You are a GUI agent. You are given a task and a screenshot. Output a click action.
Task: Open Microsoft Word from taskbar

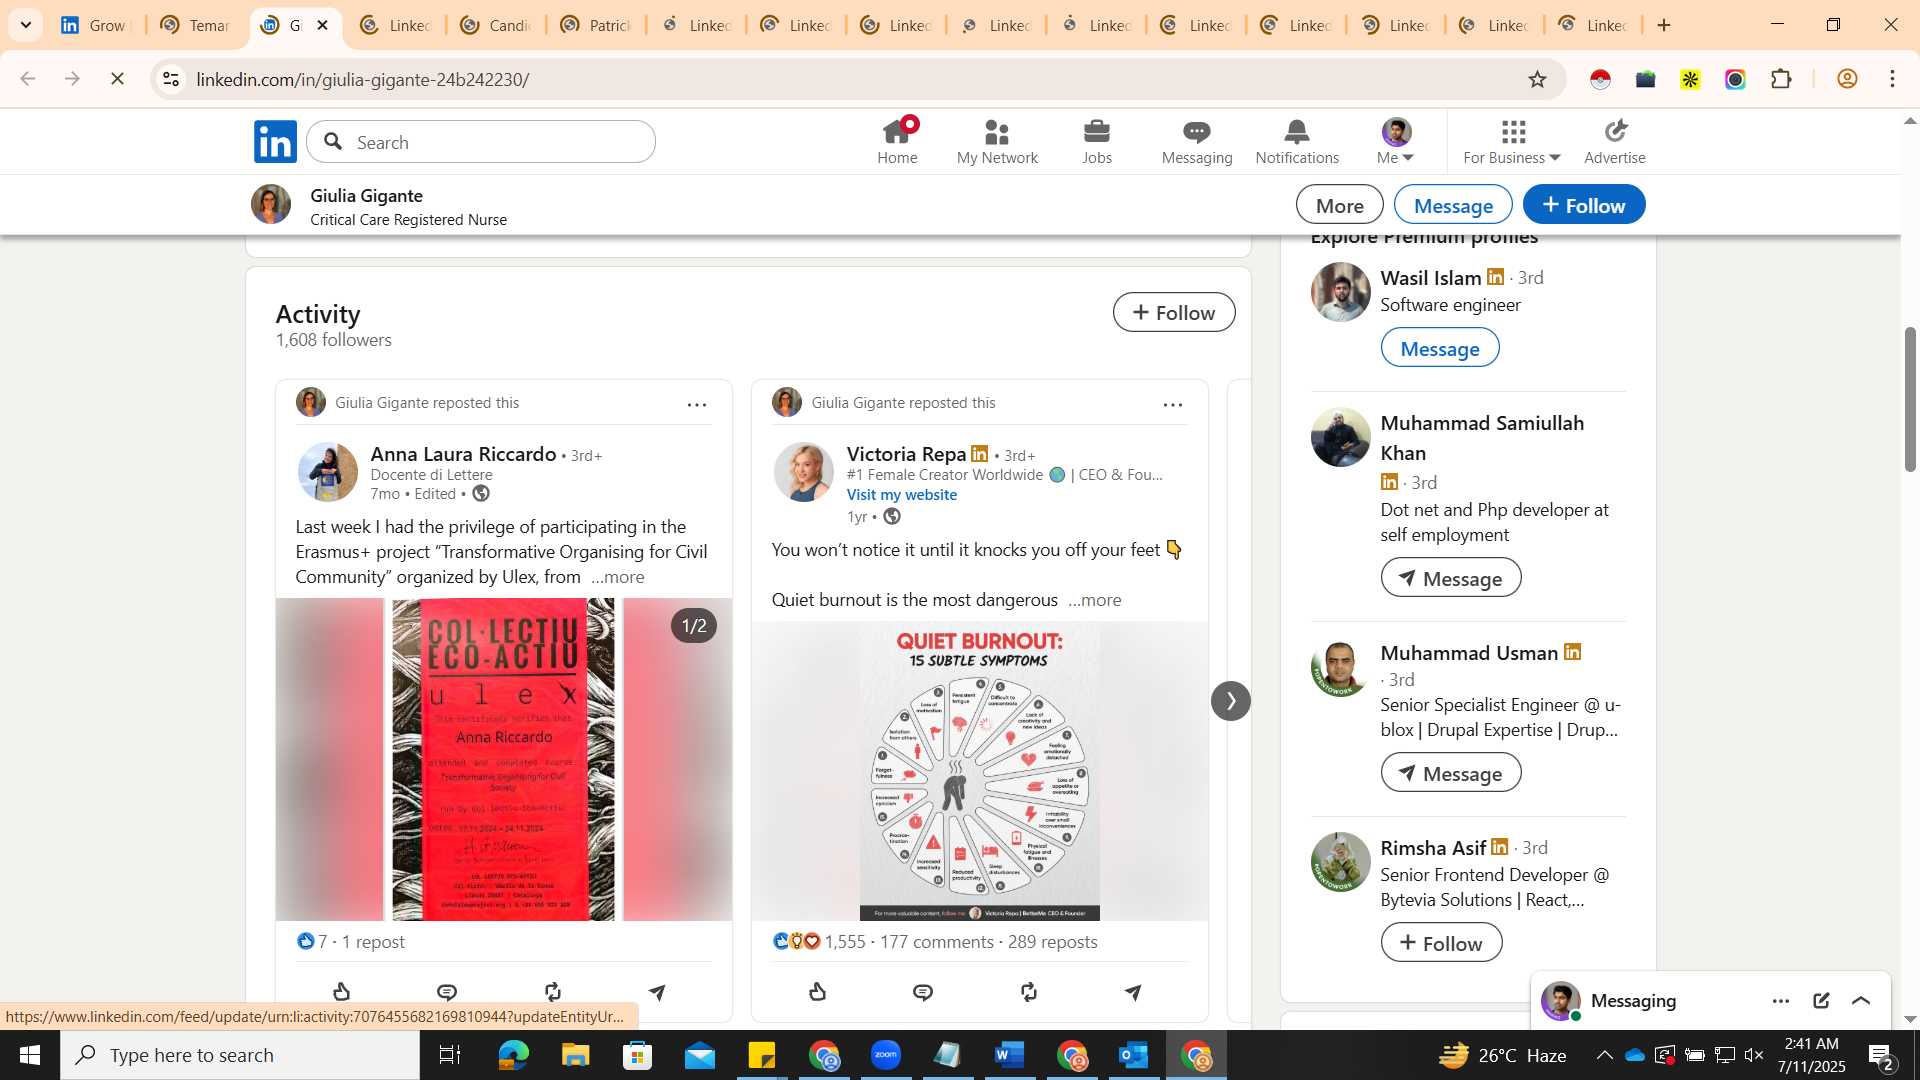(1010, 1055)
